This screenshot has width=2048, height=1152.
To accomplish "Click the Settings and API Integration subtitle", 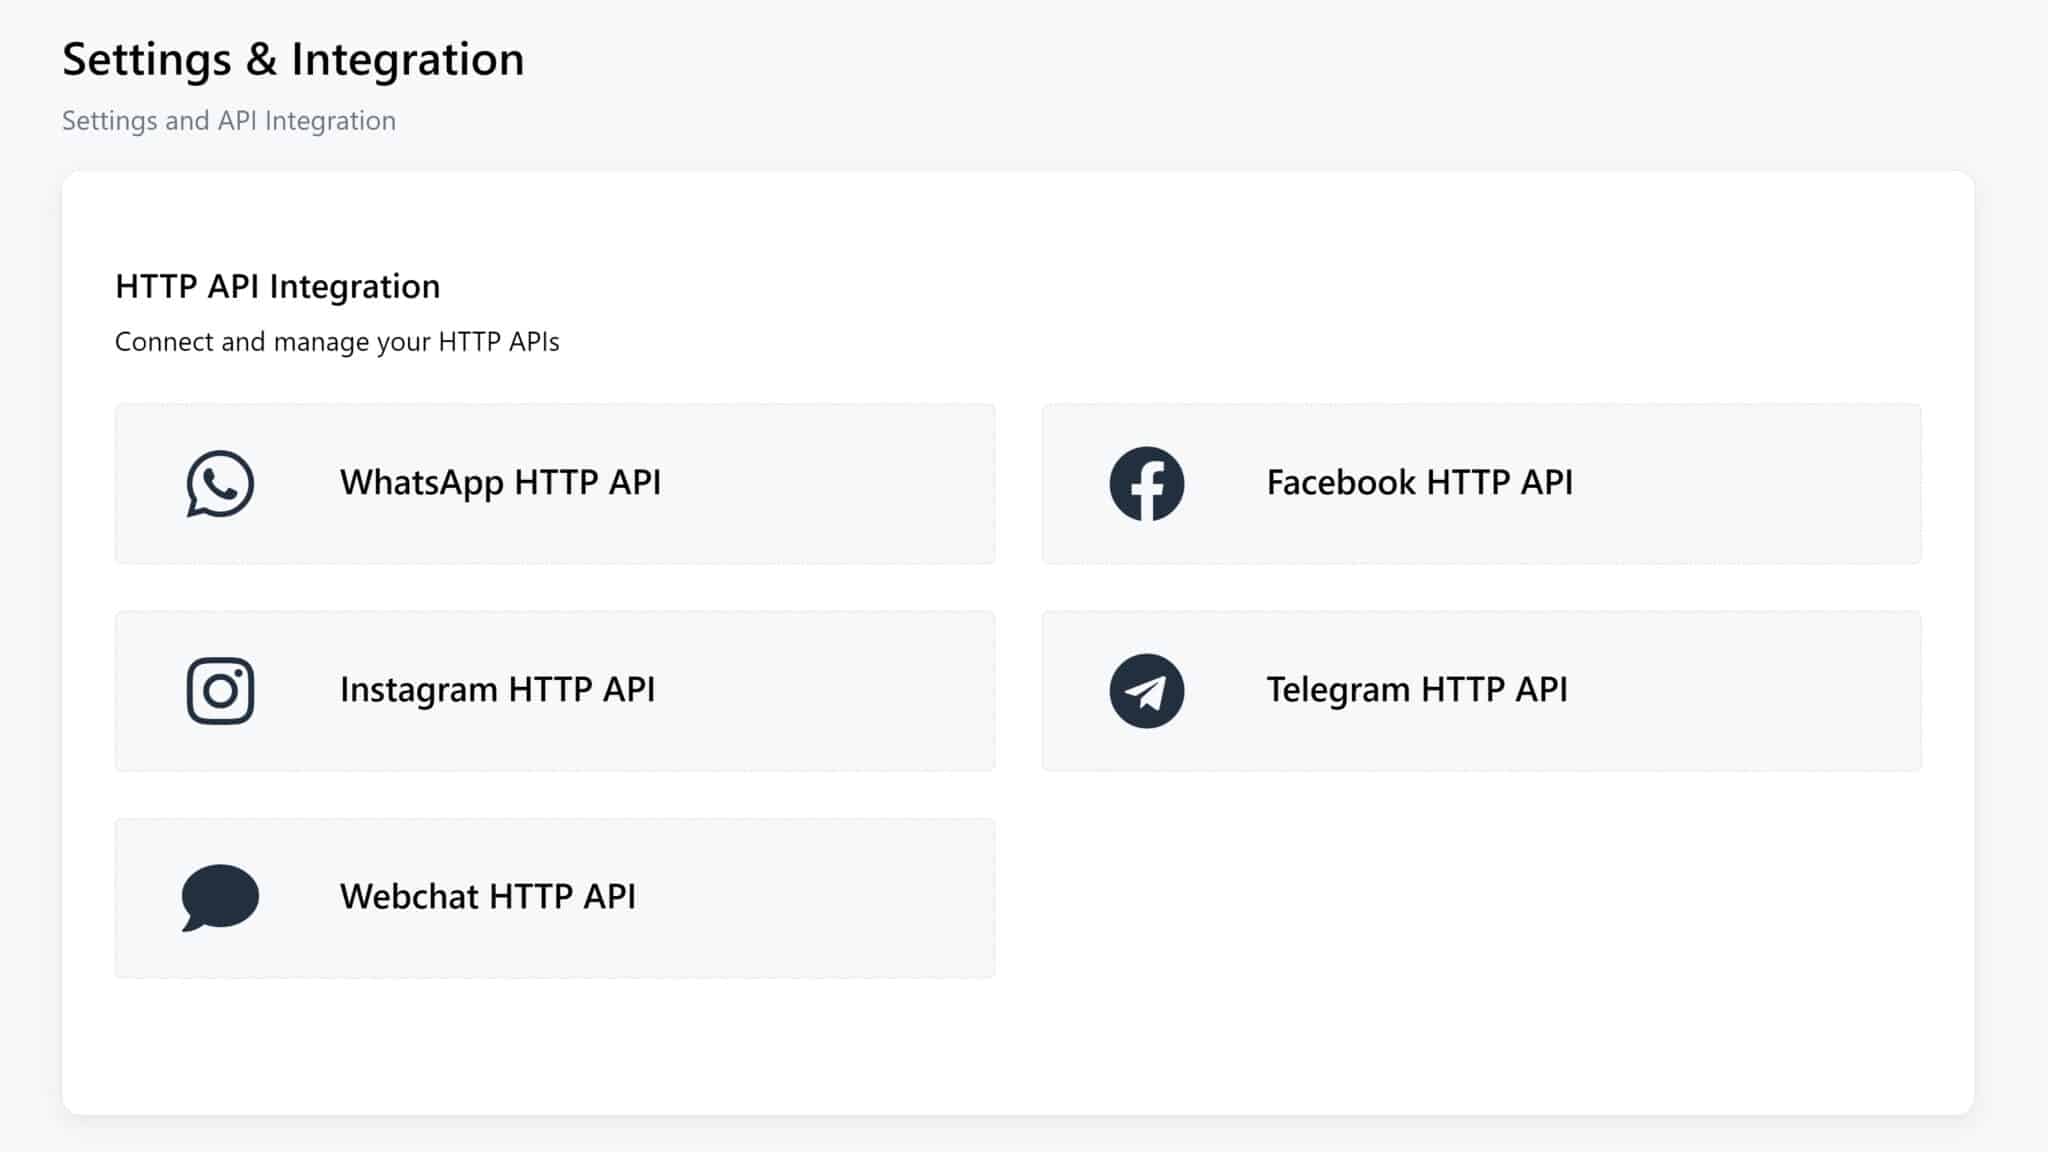I will coord(229,120).
